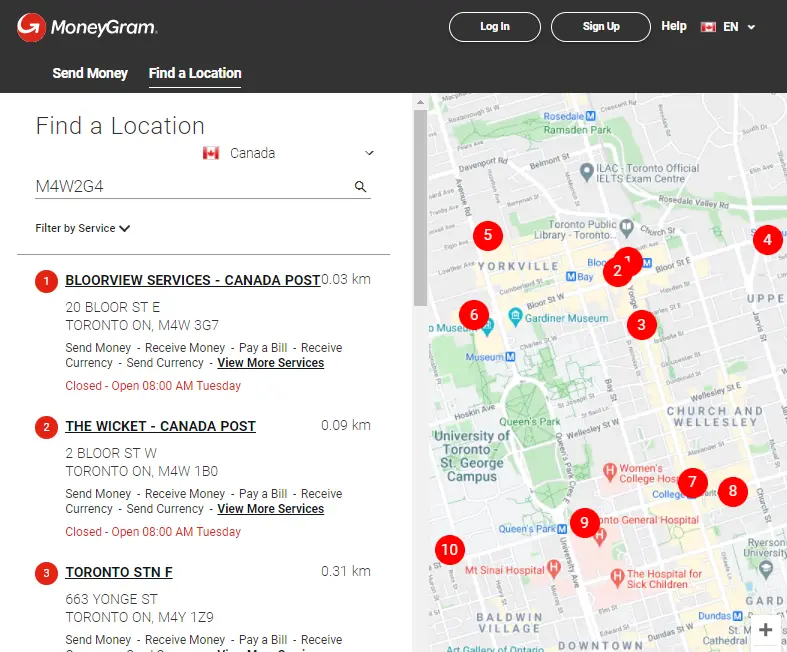Image resolution: width=787 pixels, height=652 pixels.
Task: Open the EN language selector
Action: (x=729, y=27)
